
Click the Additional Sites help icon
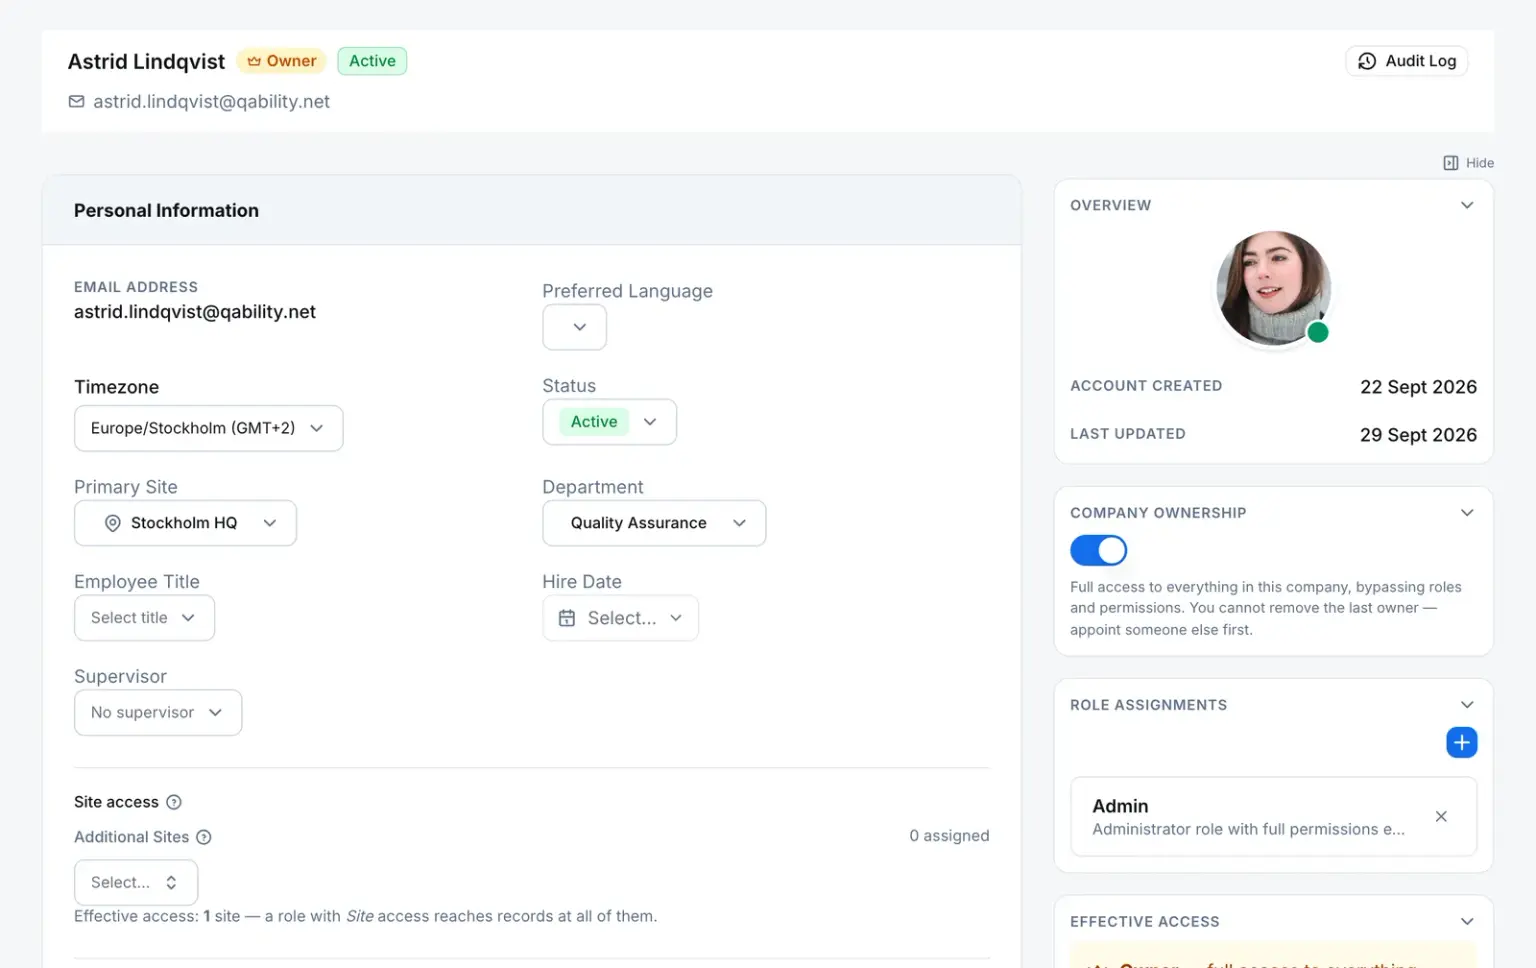coord(204,837)
